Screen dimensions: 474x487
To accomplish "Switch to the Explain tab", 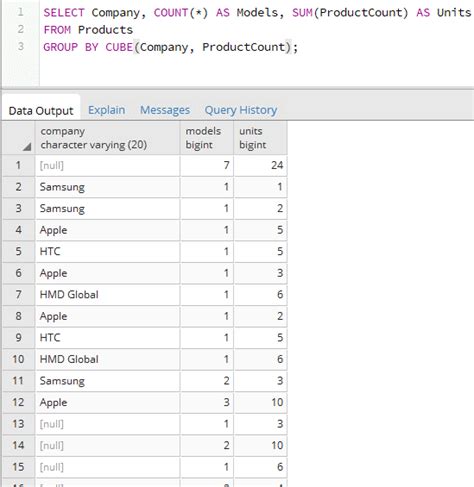I will click(107, 110).
